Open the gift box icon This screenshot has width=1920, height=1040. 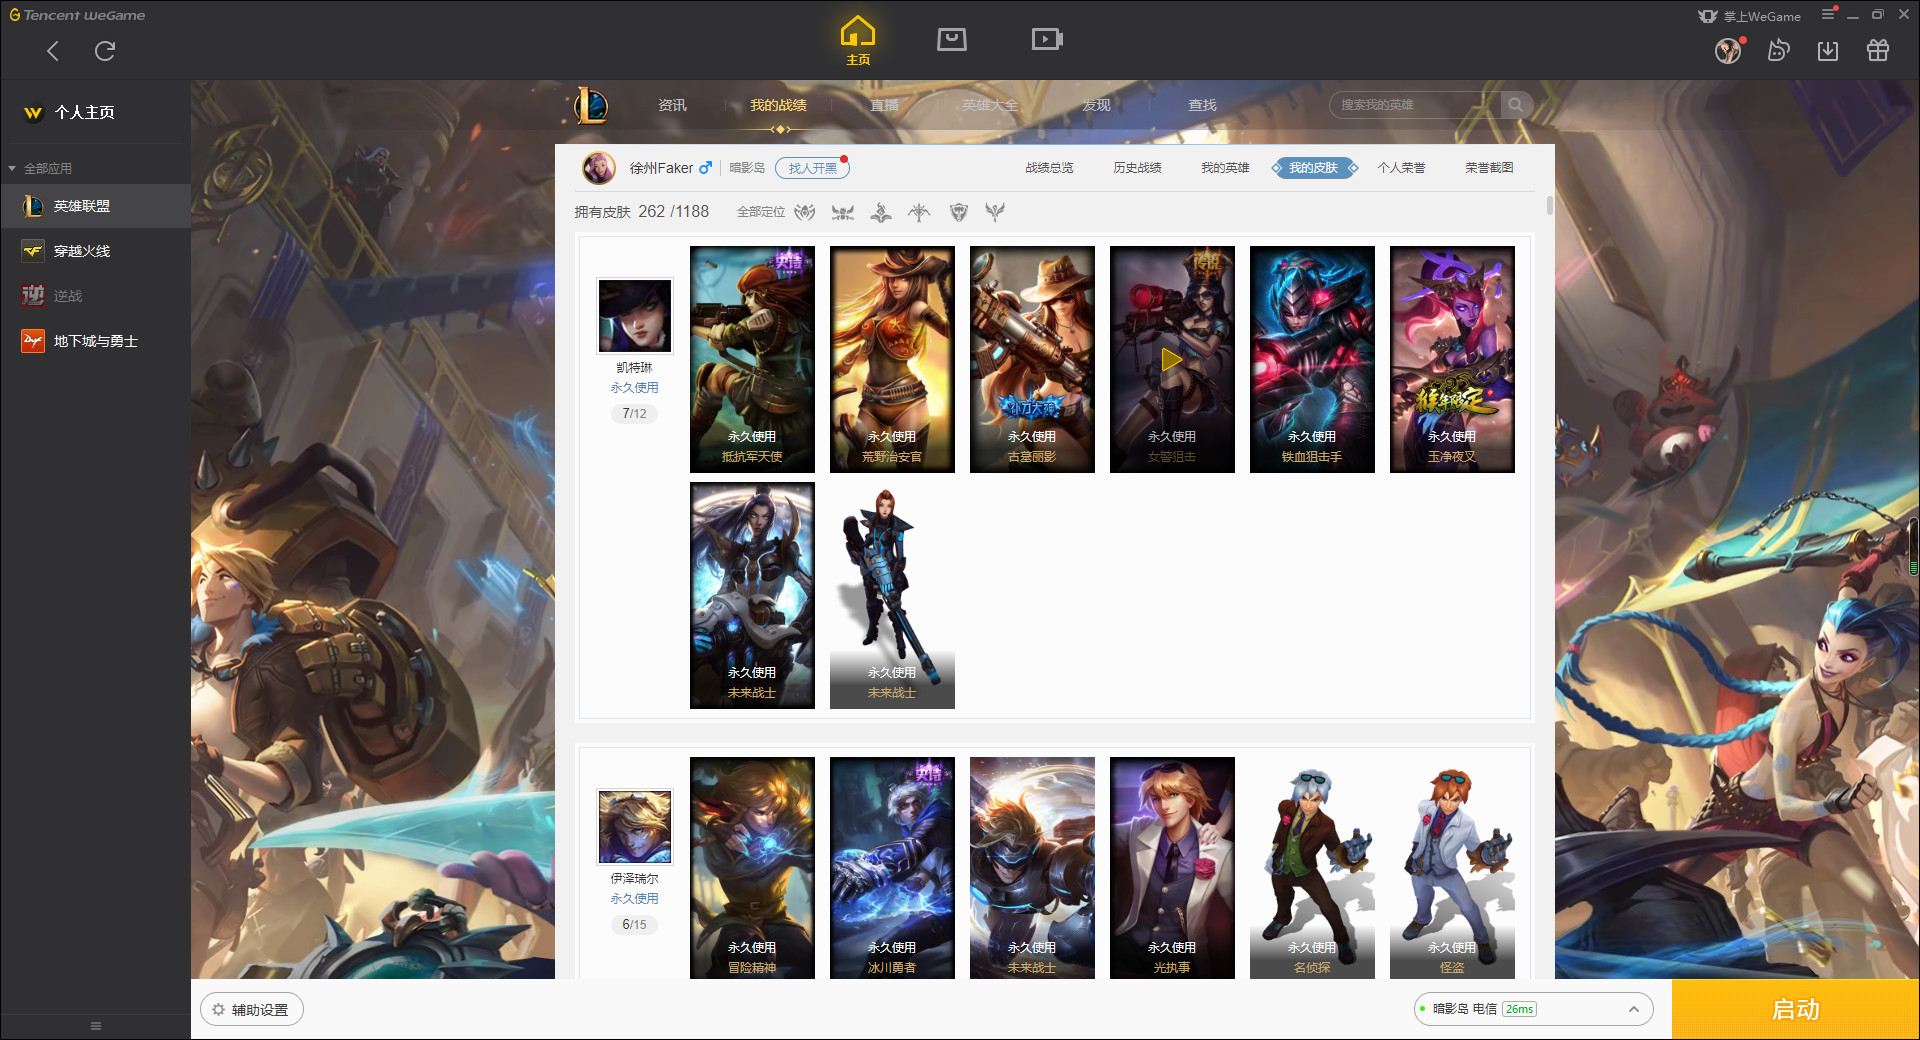click(1878, 50)
